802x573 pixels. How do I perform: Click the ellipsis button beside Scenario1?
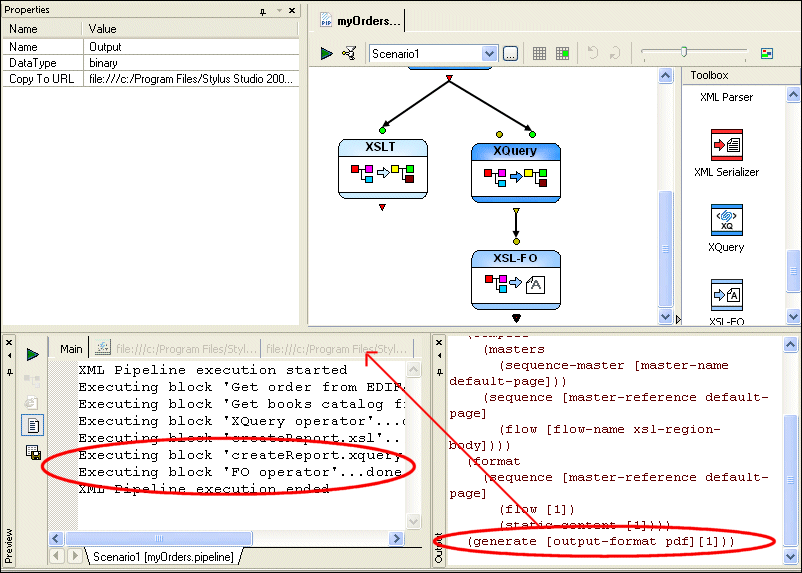[510, 54]
